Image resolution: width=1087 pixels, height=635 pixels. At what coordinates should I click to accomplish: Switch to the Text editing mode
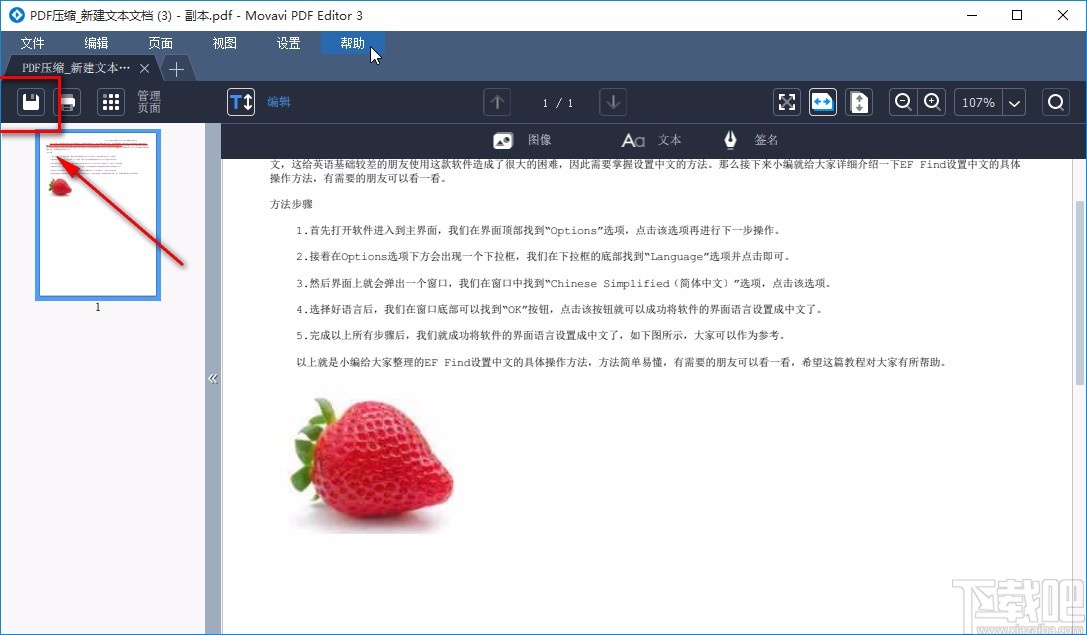653,139
